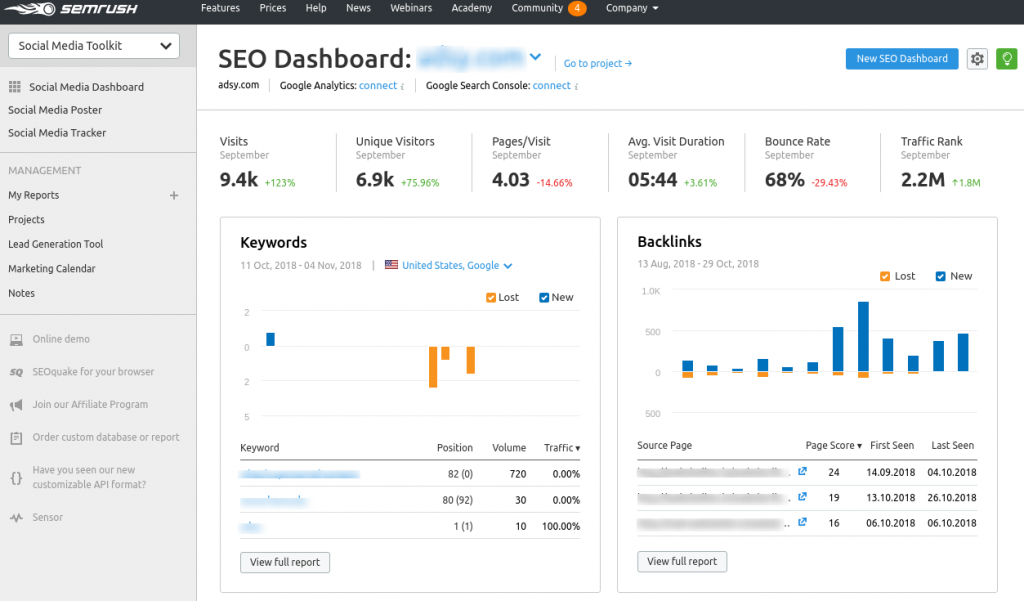1024x601 pixels.
Task: Open Projects in sidebar
Action: pyautogui.click(x=26, y=219)
